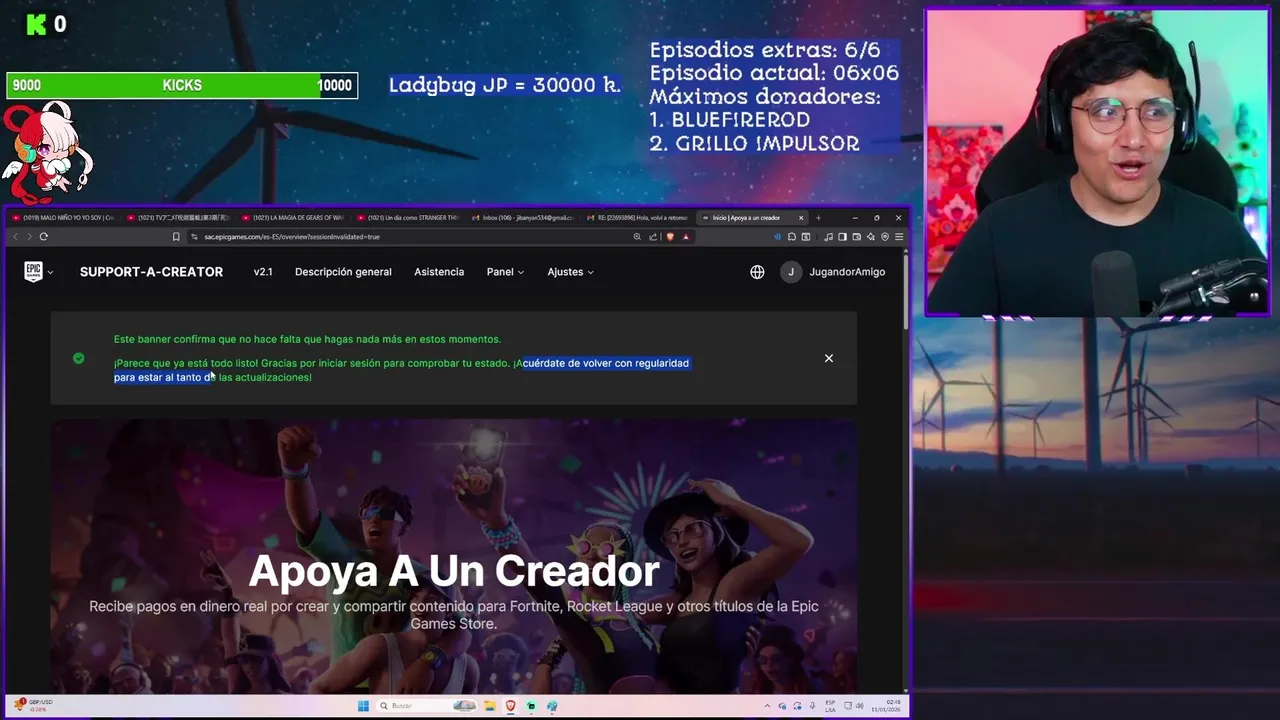Reload the page using browser refresh icon
Screen dimensions: 1280x720
tap(44, 237)
